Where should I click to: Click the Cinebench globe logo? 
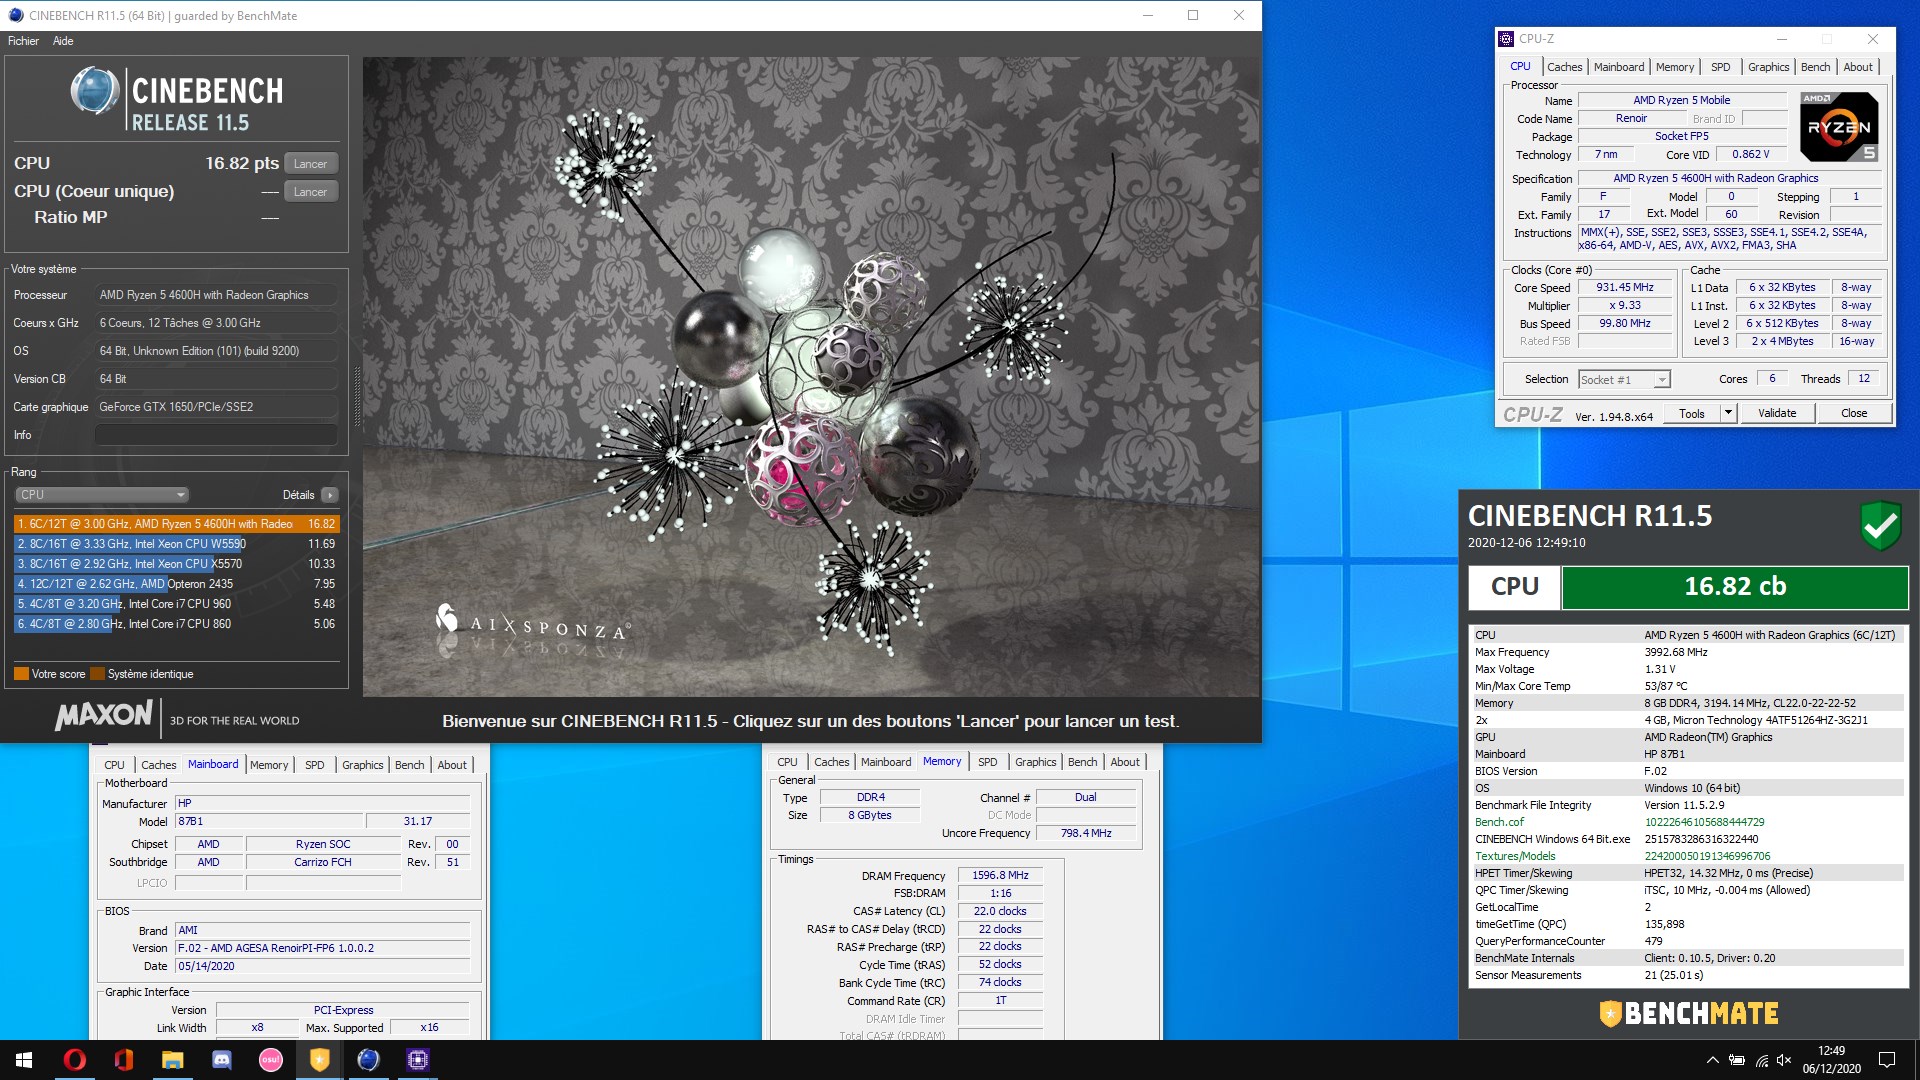95,92
